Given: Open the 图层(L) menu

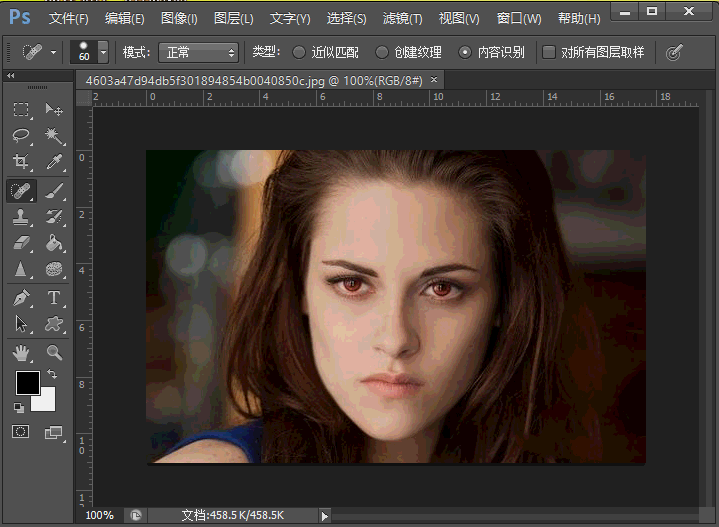Looking at the screenshot, I should pos(233,18).
